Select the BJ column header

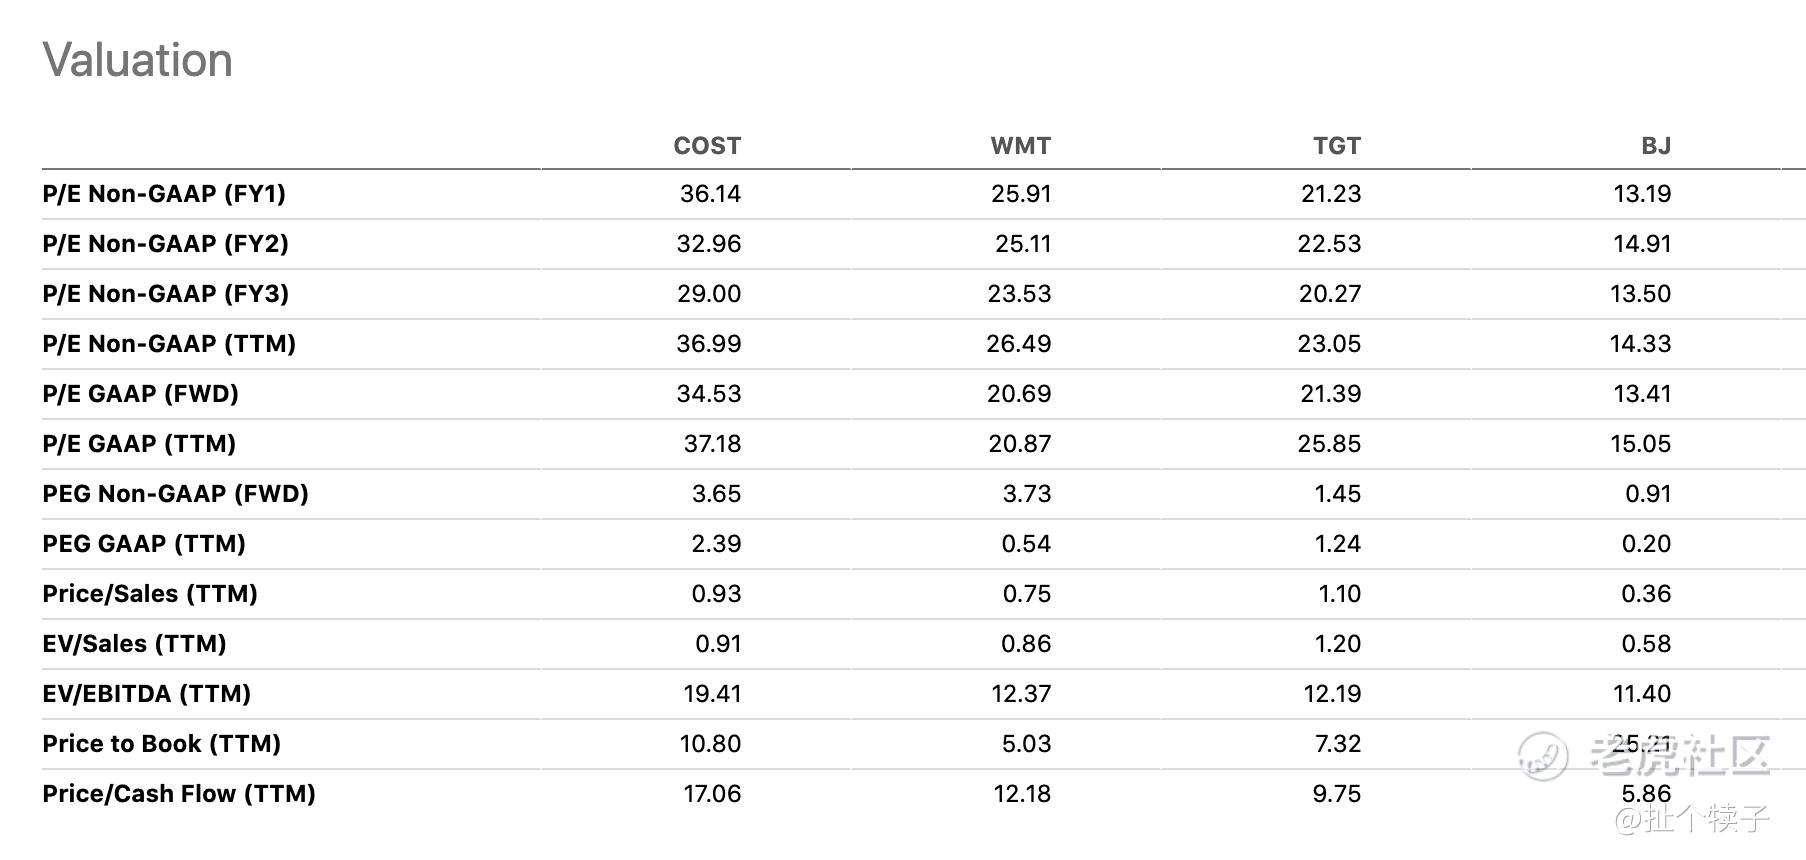1655,146
